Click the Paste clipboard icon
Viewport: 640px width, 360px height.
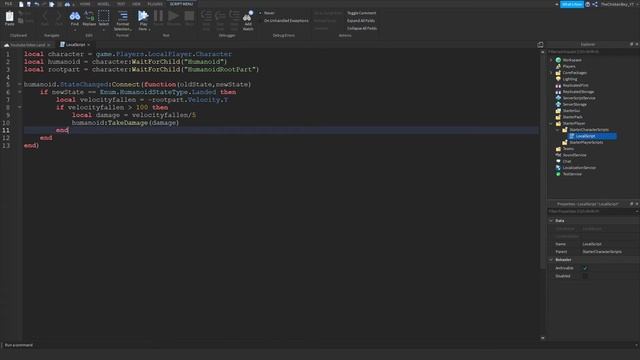(x=9, y=16)
